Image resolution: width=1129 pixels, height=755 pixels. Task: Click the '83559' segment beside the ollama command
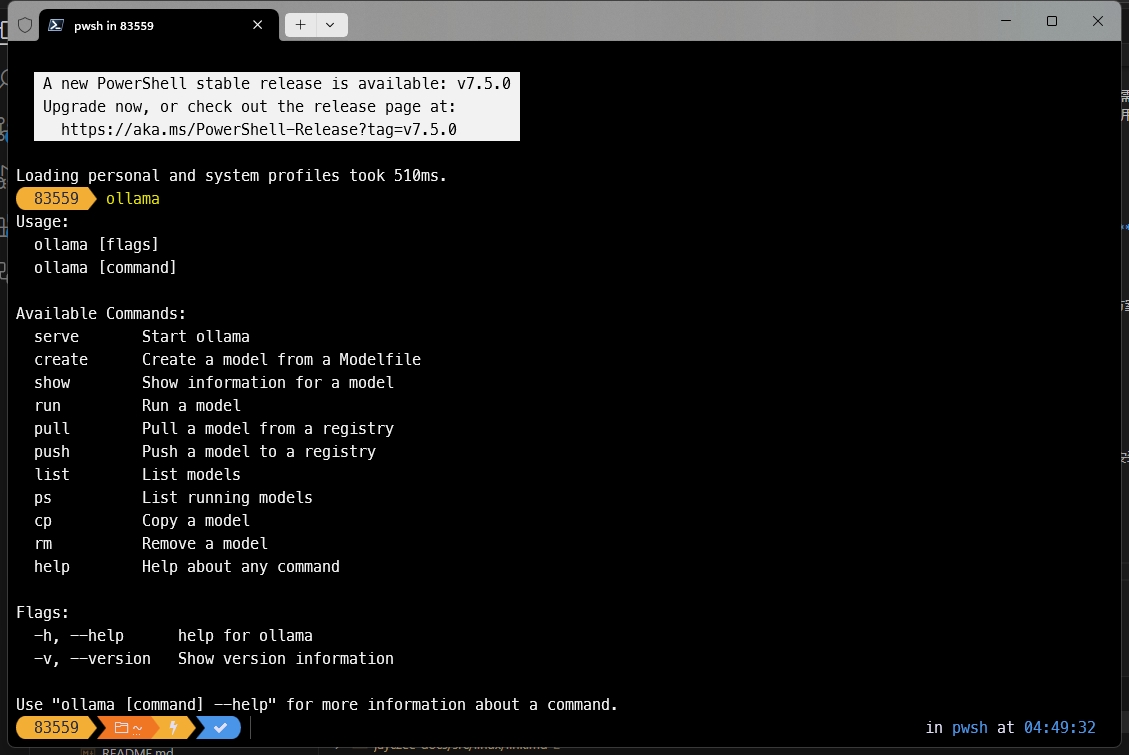tap(56, 199)
